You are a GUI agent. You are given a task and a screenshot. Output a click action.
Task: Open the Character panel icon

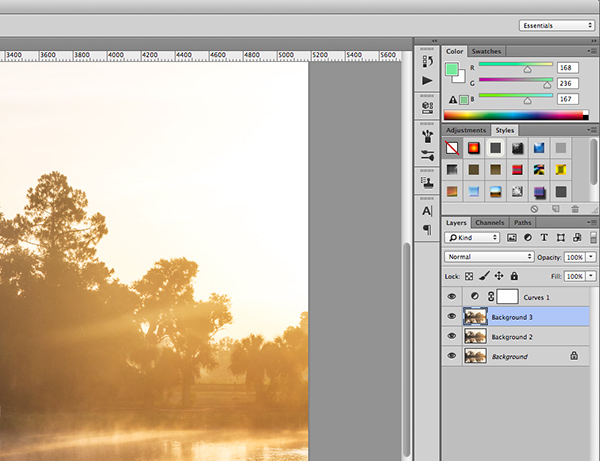[427, 211]
